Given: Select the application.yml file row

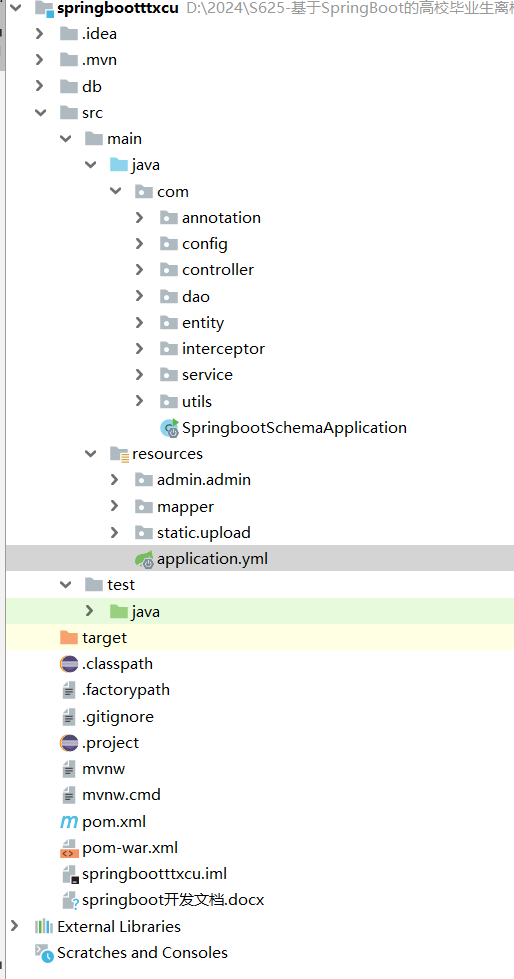Looking at the screenshot, I should point(260,559).
